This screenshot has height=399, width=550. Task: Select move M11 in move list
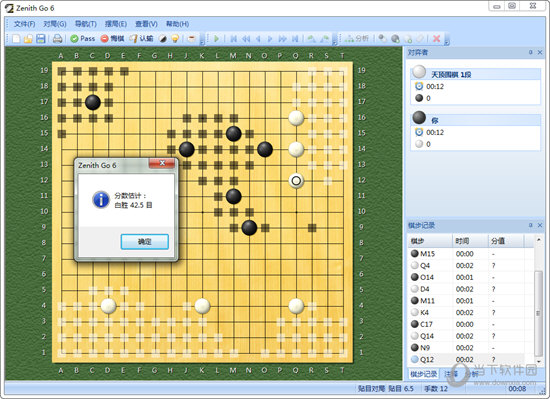[471, 300]
